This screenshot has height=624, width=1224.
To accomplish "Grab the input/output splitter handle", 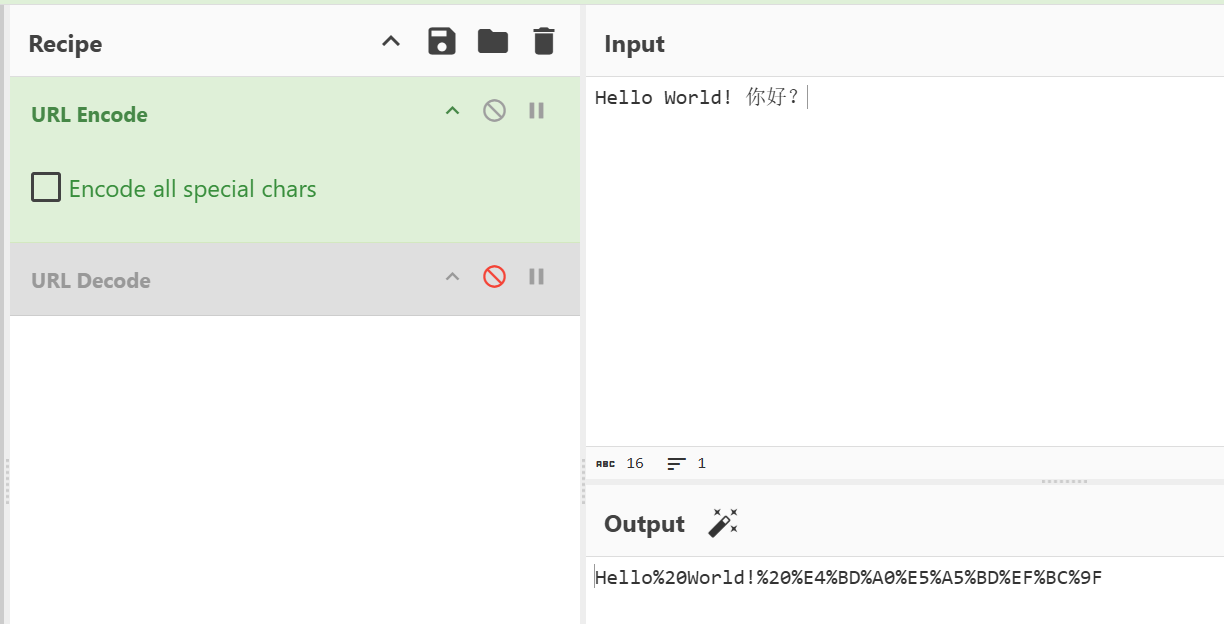I will [1064, 481].
